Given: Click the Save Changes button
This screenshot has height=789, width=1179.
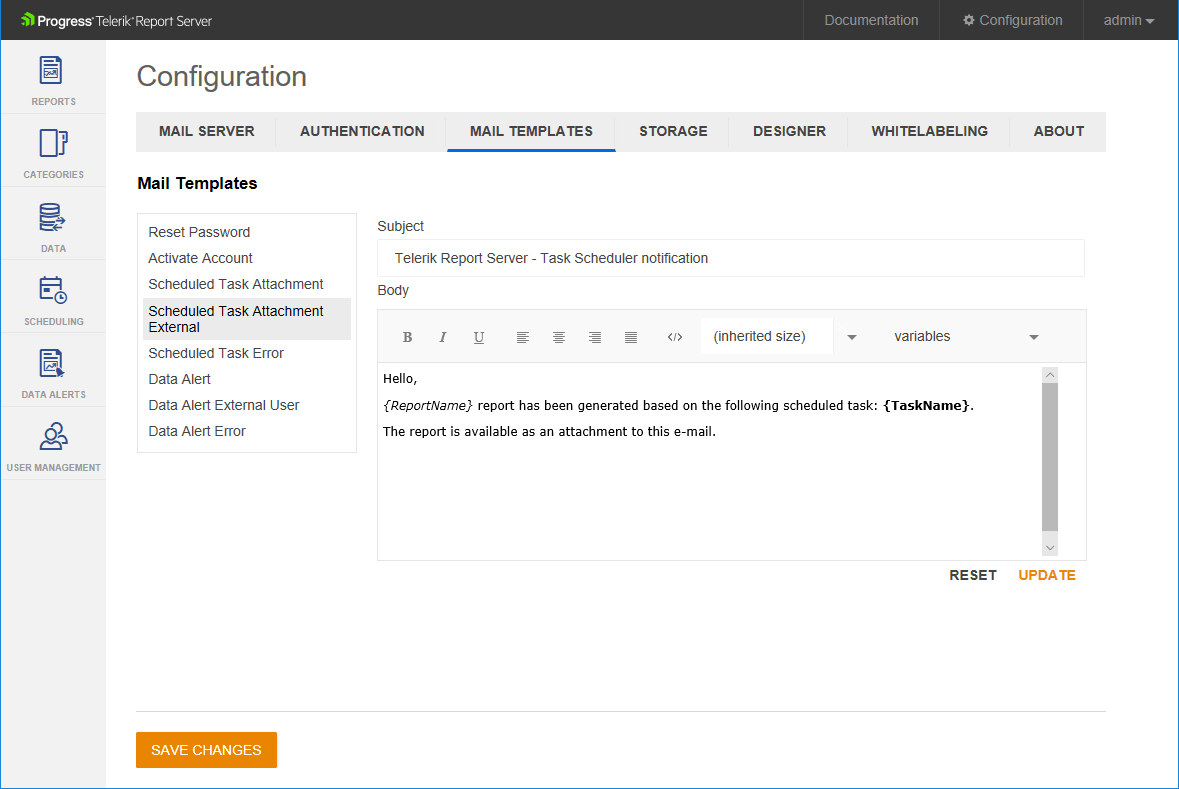Looking at the screenshot, I should click(206, 750).
